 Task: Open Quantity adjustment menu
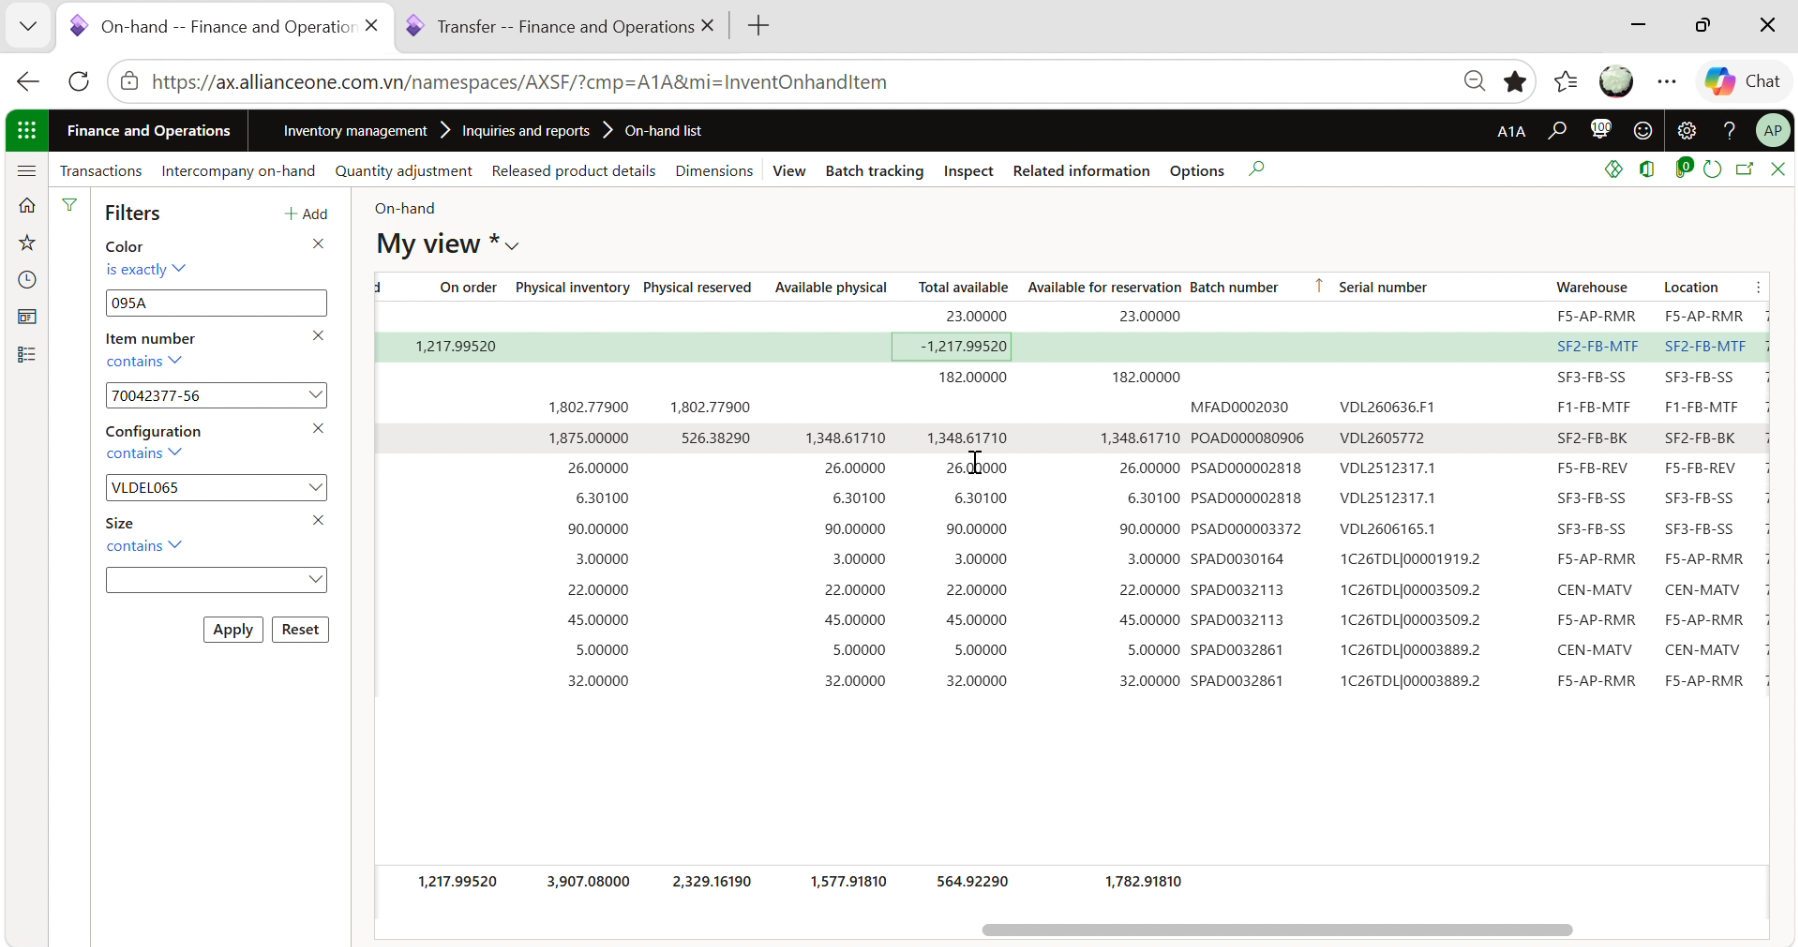point(403,171)
